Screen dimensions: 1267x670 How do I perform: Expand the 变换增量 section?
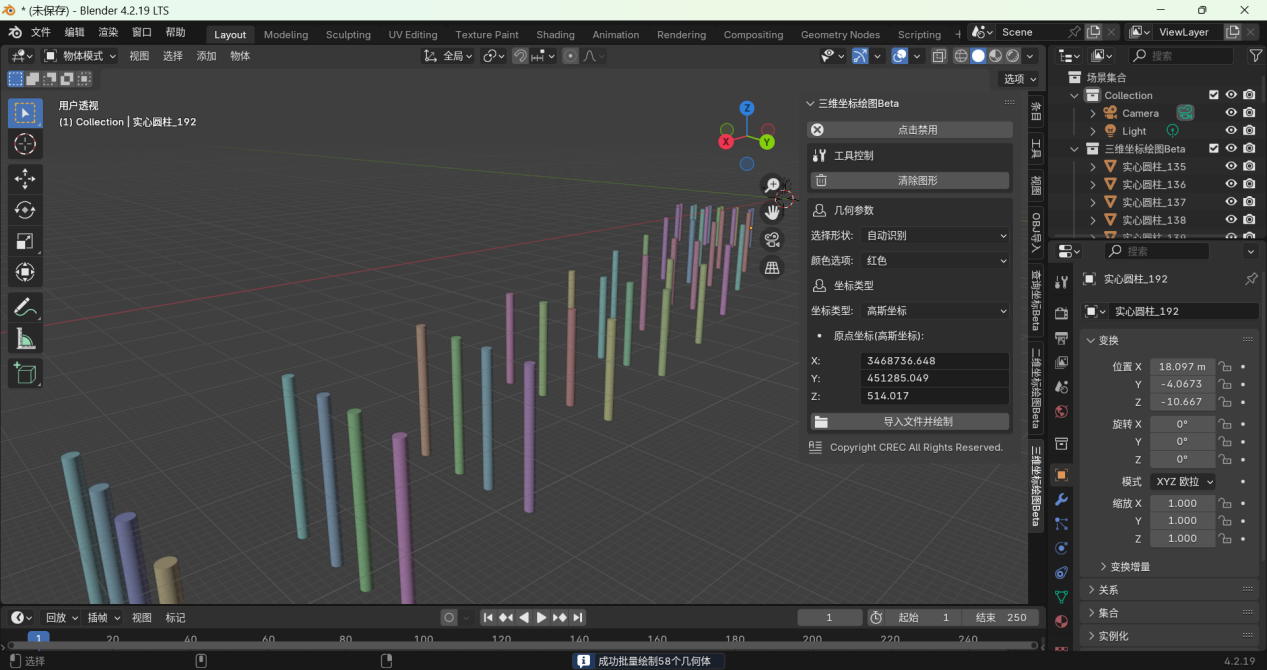(x=1129, y=567)
